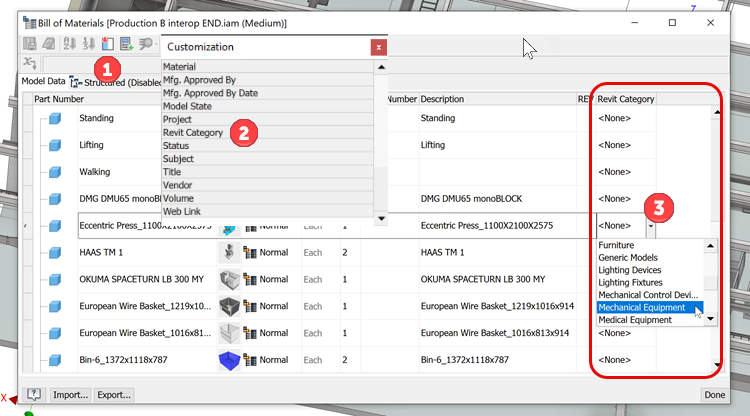Click the View Options flashlight icon
The image size is (750, 416).
145,44
